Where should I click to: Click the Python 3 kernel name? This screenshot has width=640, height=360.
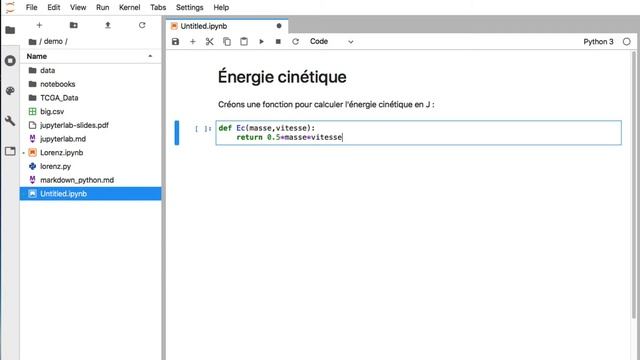pyautogui.click(x=598, y=42)
